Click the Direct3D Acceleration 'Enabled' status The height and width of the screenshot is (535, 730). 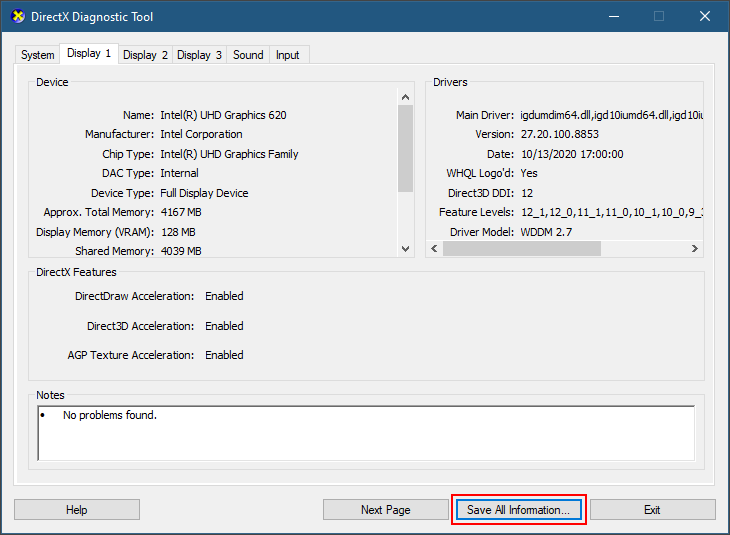click(224, 326)
